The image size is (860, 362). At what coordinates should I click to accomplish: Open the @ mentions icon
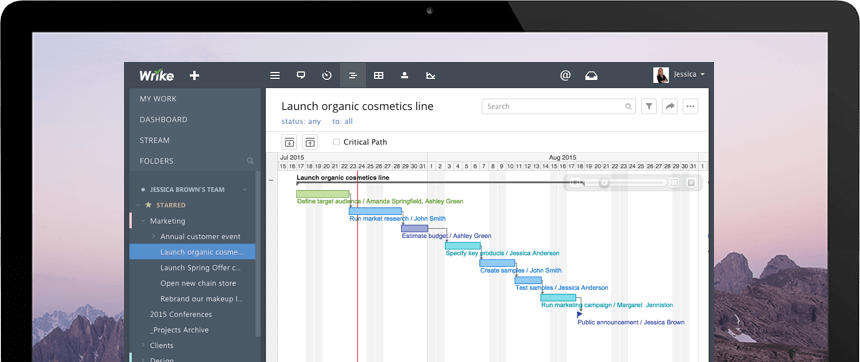[x=565, y=76]
